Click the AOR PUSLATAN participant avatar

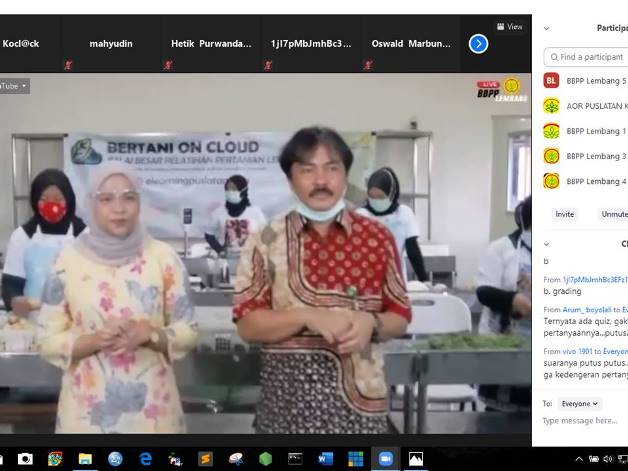pyautogui.click(x=551, y=106)
